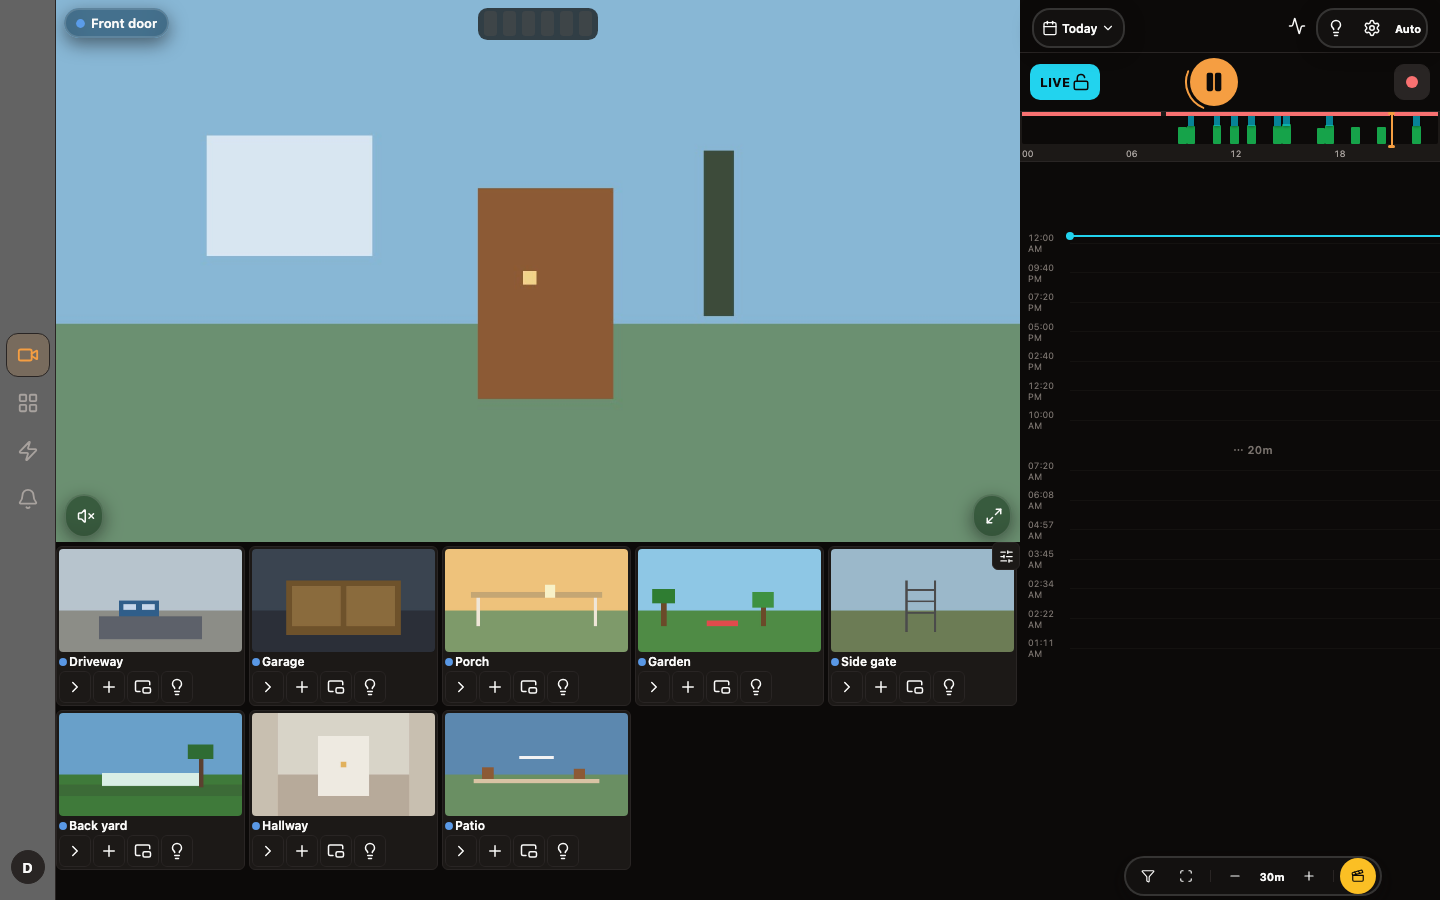Open the cameras view in the sidebar
Screen dimensions: 1440x900
point(28,355)
